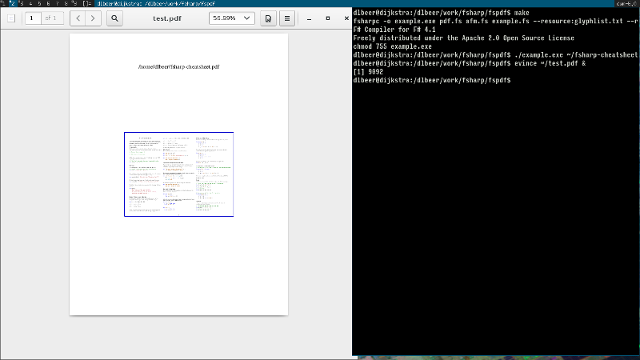
Task: Click the test.pdf title in header bar
Action: [x=167, y=18]
